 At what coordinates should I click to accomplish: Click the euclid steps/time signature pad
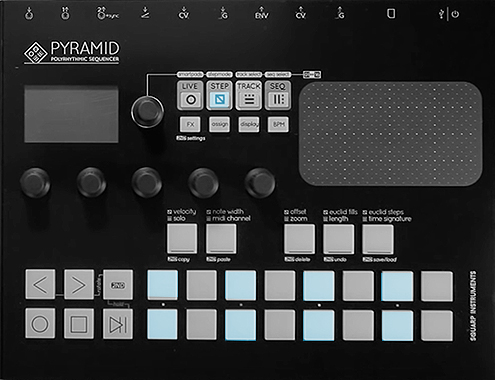tap(378, 239)
